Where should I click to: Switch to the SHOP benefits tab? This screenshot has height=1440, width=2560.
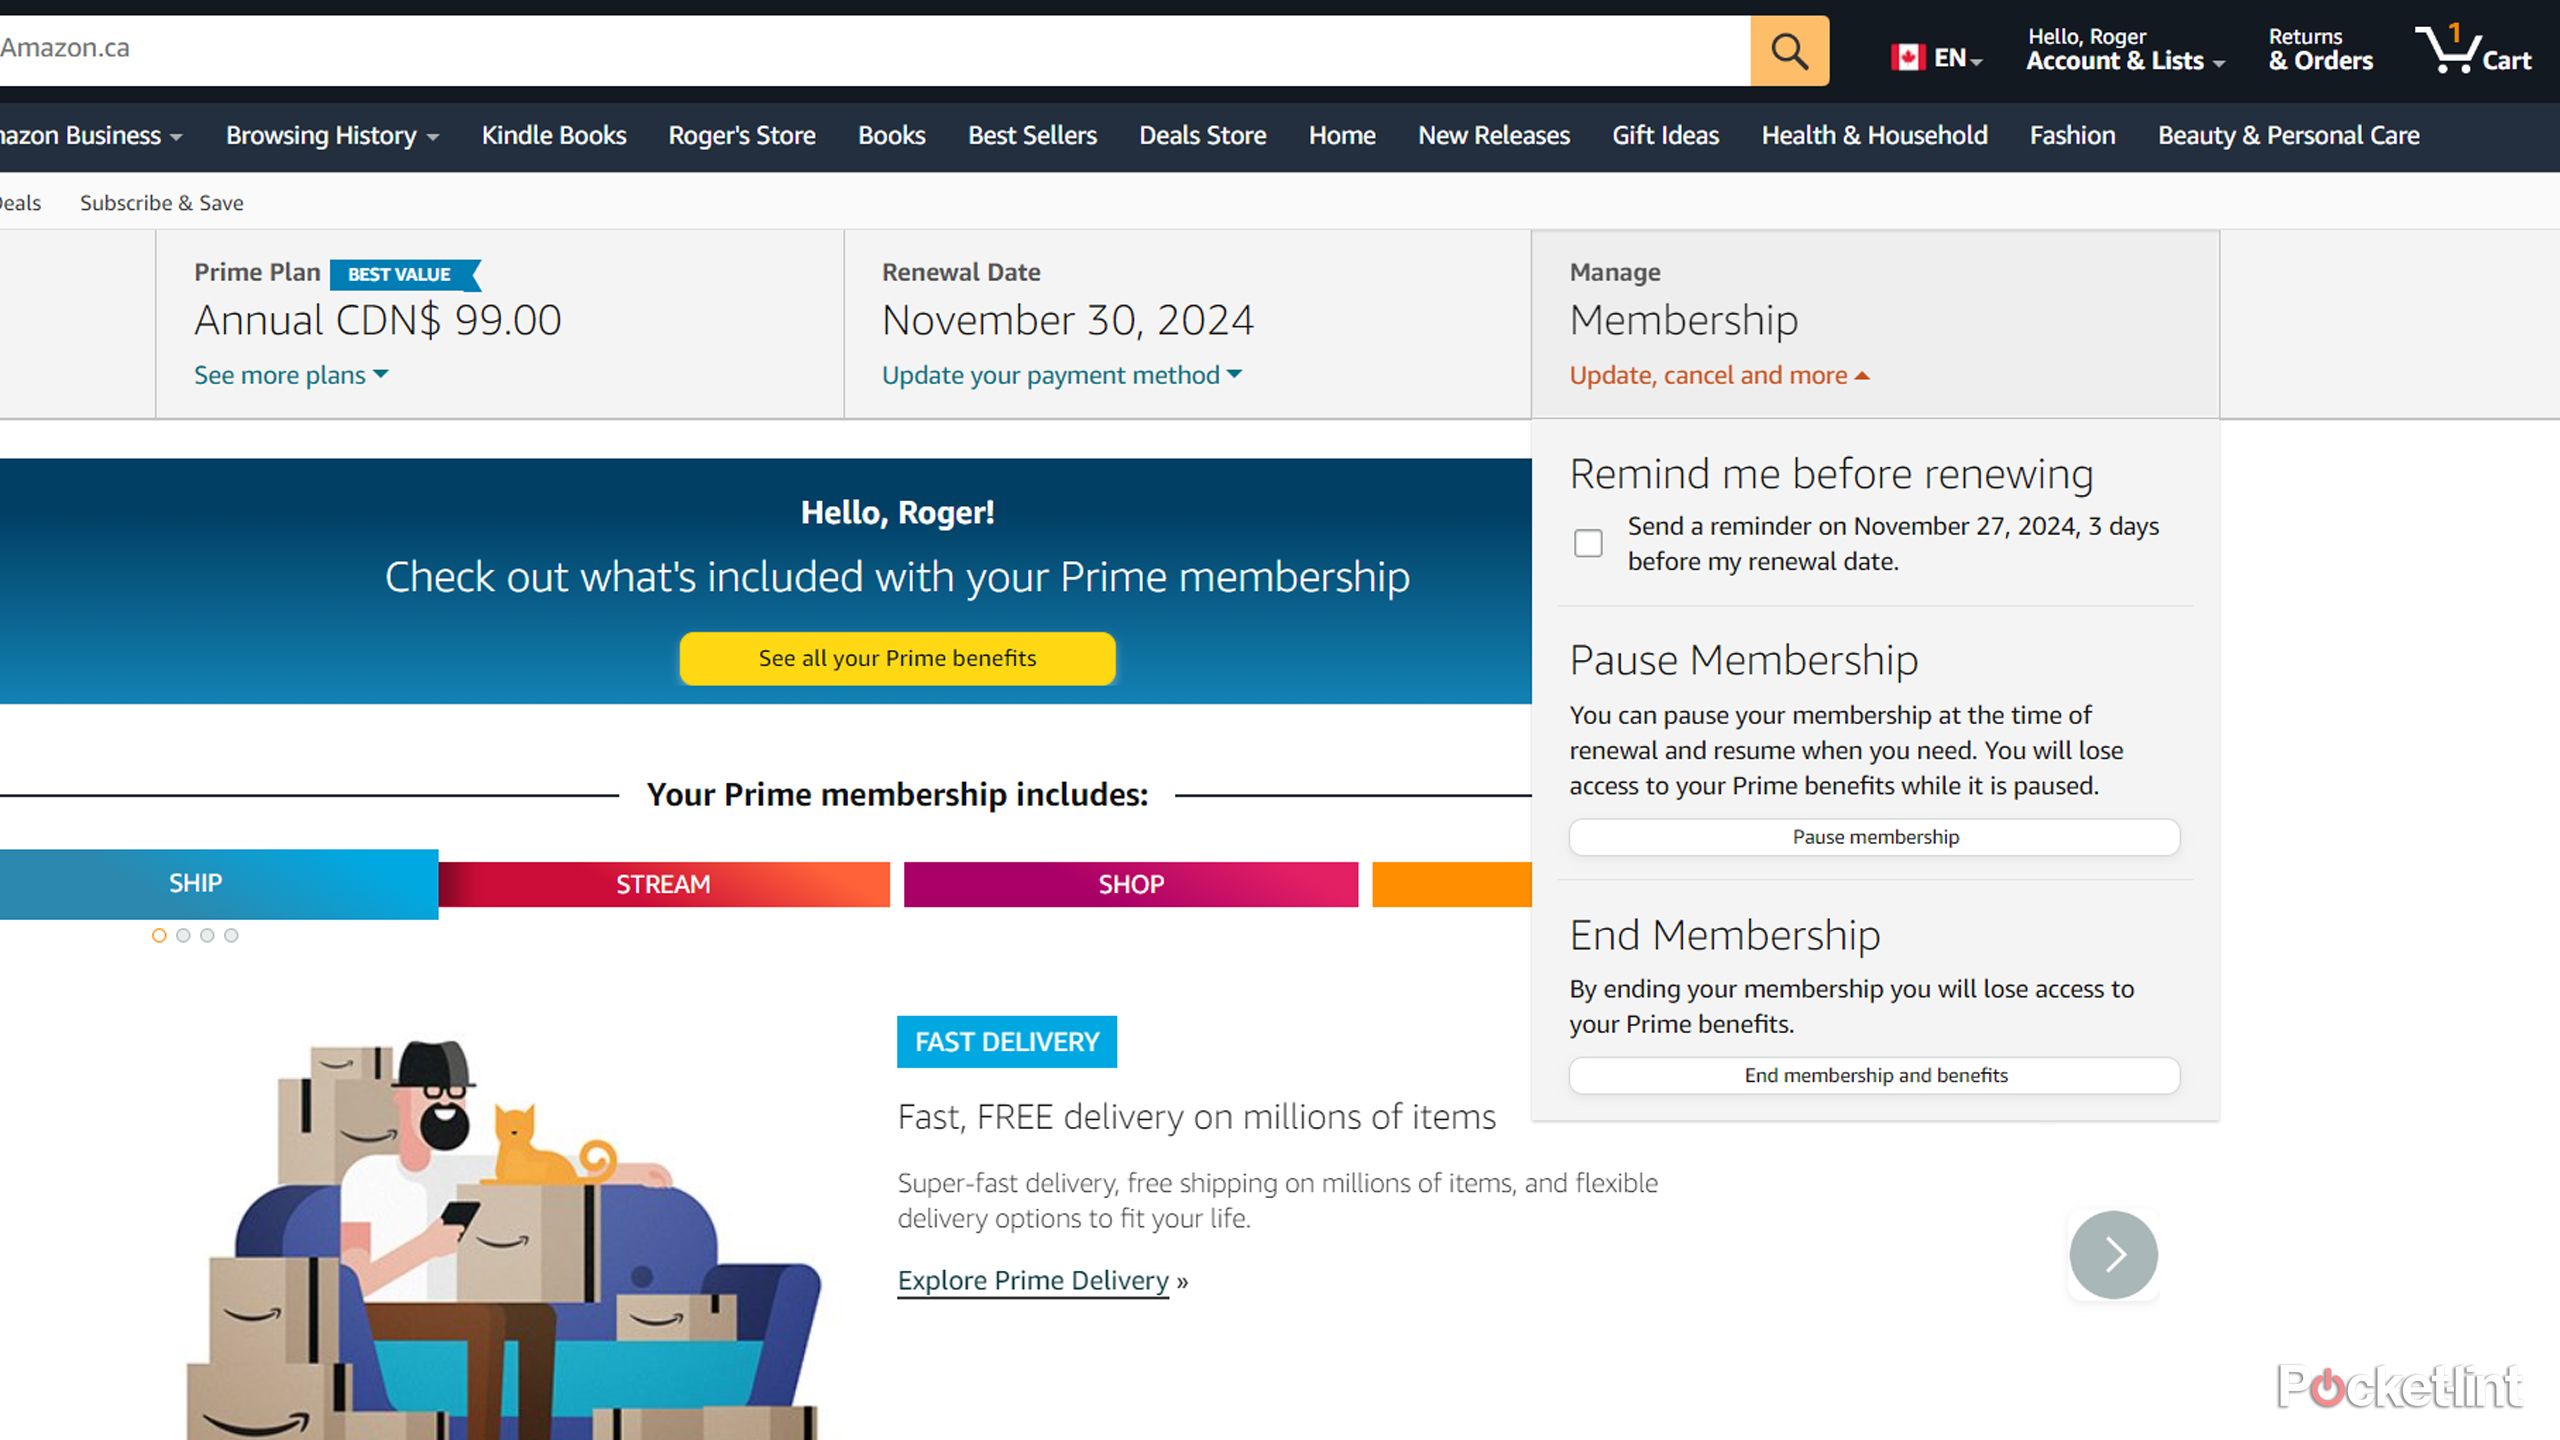[1130, 884]
